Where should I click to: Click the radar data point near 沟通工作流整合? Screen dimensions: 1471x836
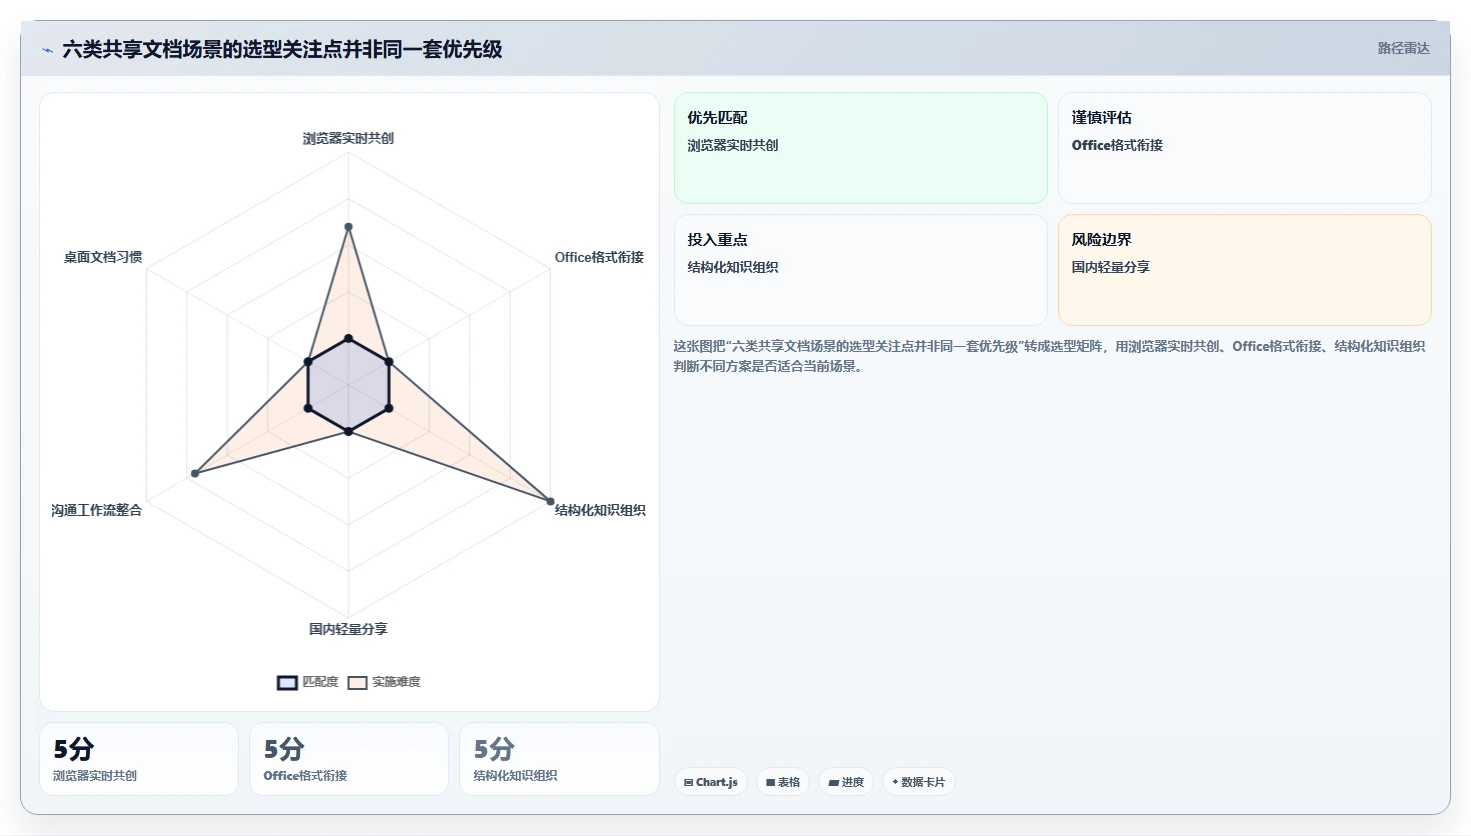tap(195, 473)
